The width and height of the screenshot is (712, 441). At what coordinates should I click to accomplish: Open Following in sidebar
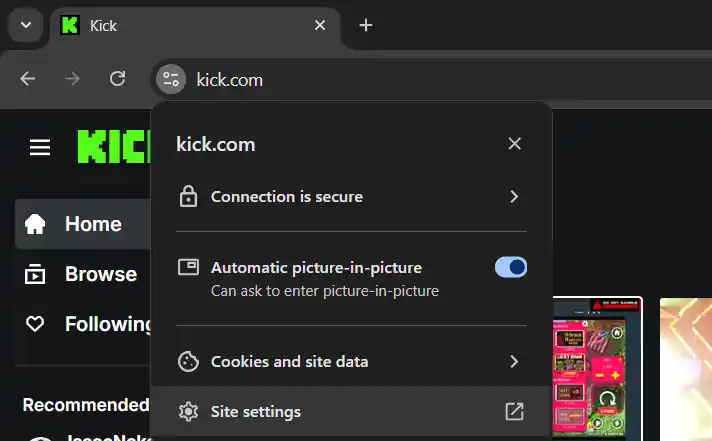click(83, 324)
